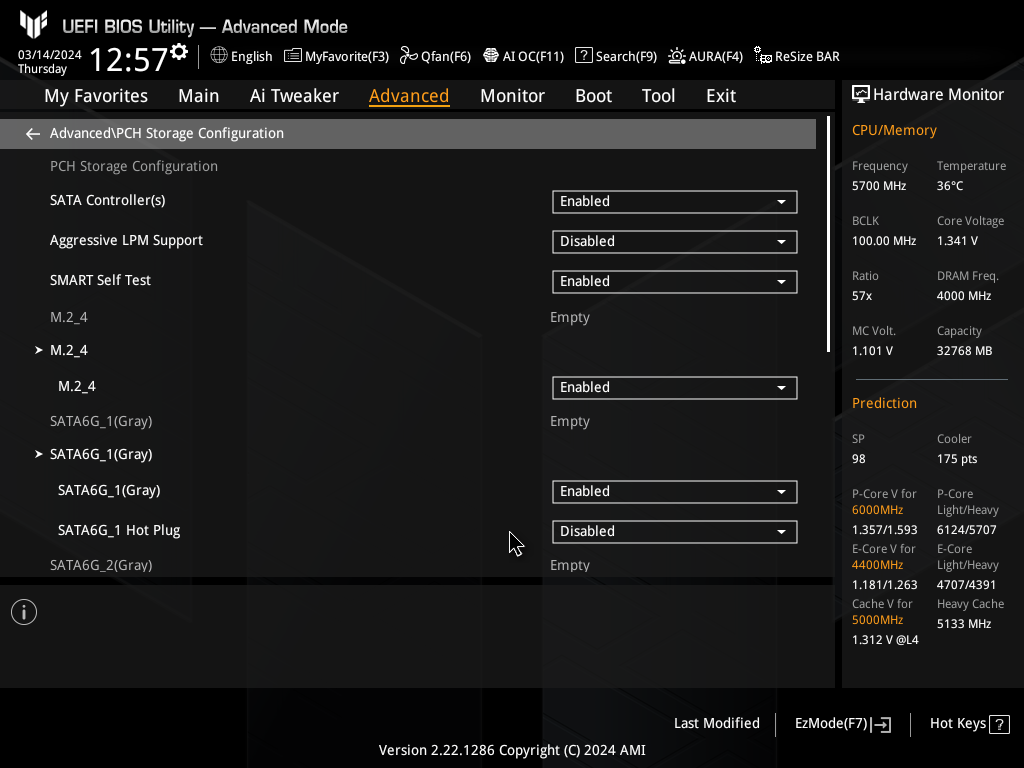Open the Search(F9) question mark icon
Viewport: 1024px width, 768px height.
coord(583,56)
